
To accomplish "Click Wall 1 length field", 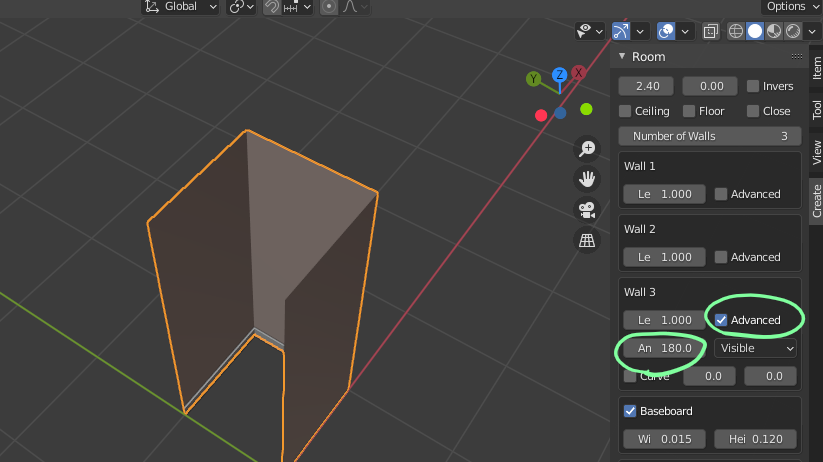I will coord(664,194).
